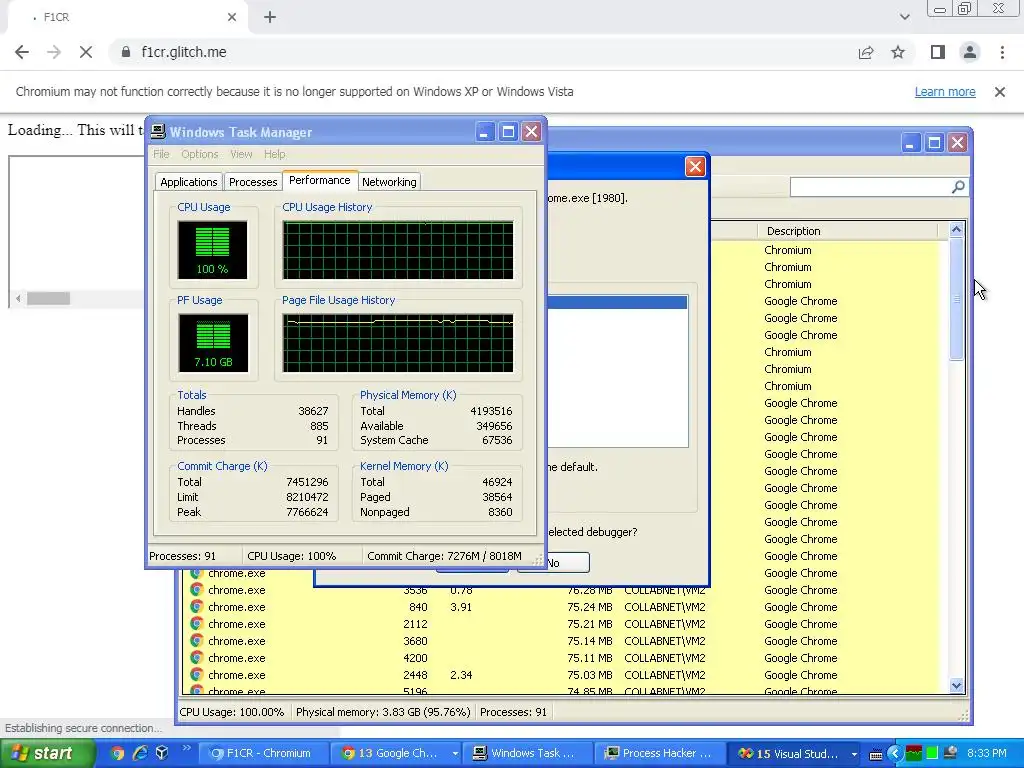
Task: Click the page's horizontal scrollbar thumb
Action: (48, 298)
